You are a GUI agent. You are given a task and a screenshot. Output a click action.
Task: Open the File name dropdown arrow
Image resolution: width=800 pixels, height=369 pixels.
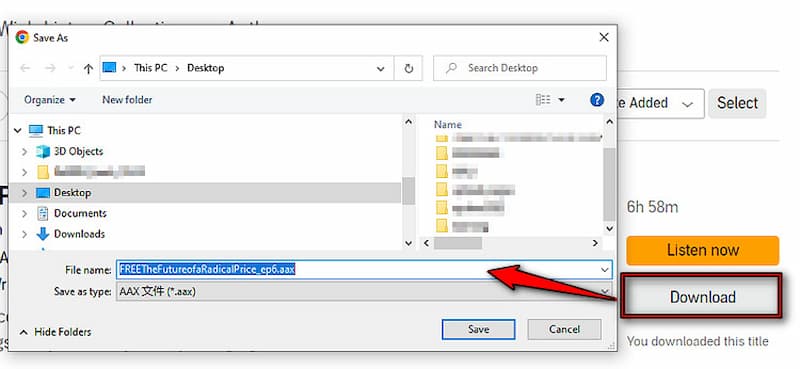coord(605,269)
